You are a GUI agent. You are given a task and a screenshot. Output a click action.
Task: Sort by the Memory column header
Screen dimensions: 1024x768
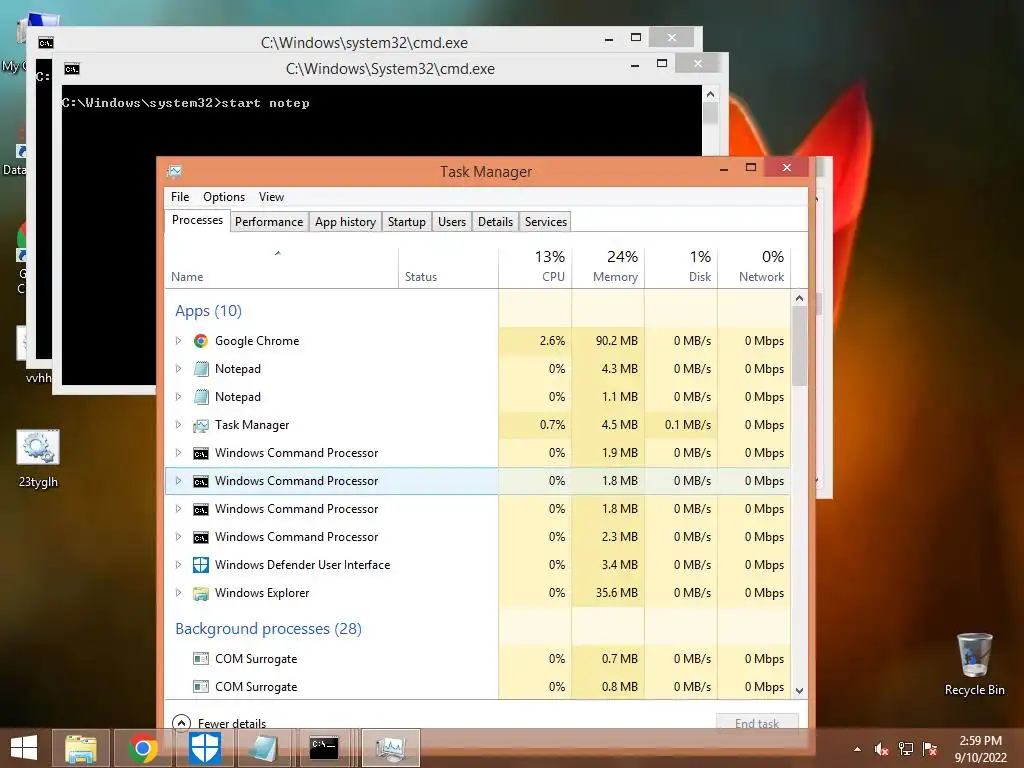(608, 268)
